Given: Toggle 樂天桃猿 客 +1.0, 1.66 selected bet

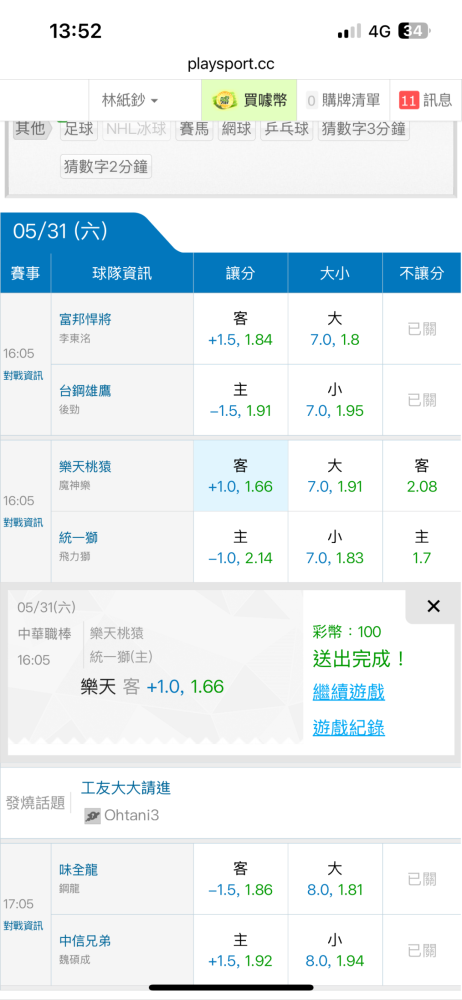Looking at the screenshot, I should [x=241, y=476].
